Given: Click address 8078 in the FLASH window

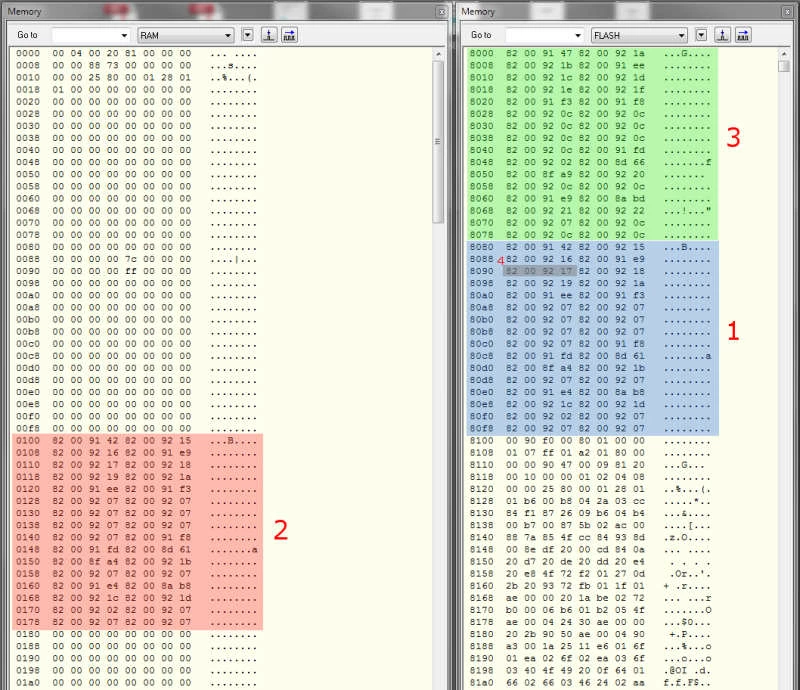Looking at the screenshot, I should 481,235.
